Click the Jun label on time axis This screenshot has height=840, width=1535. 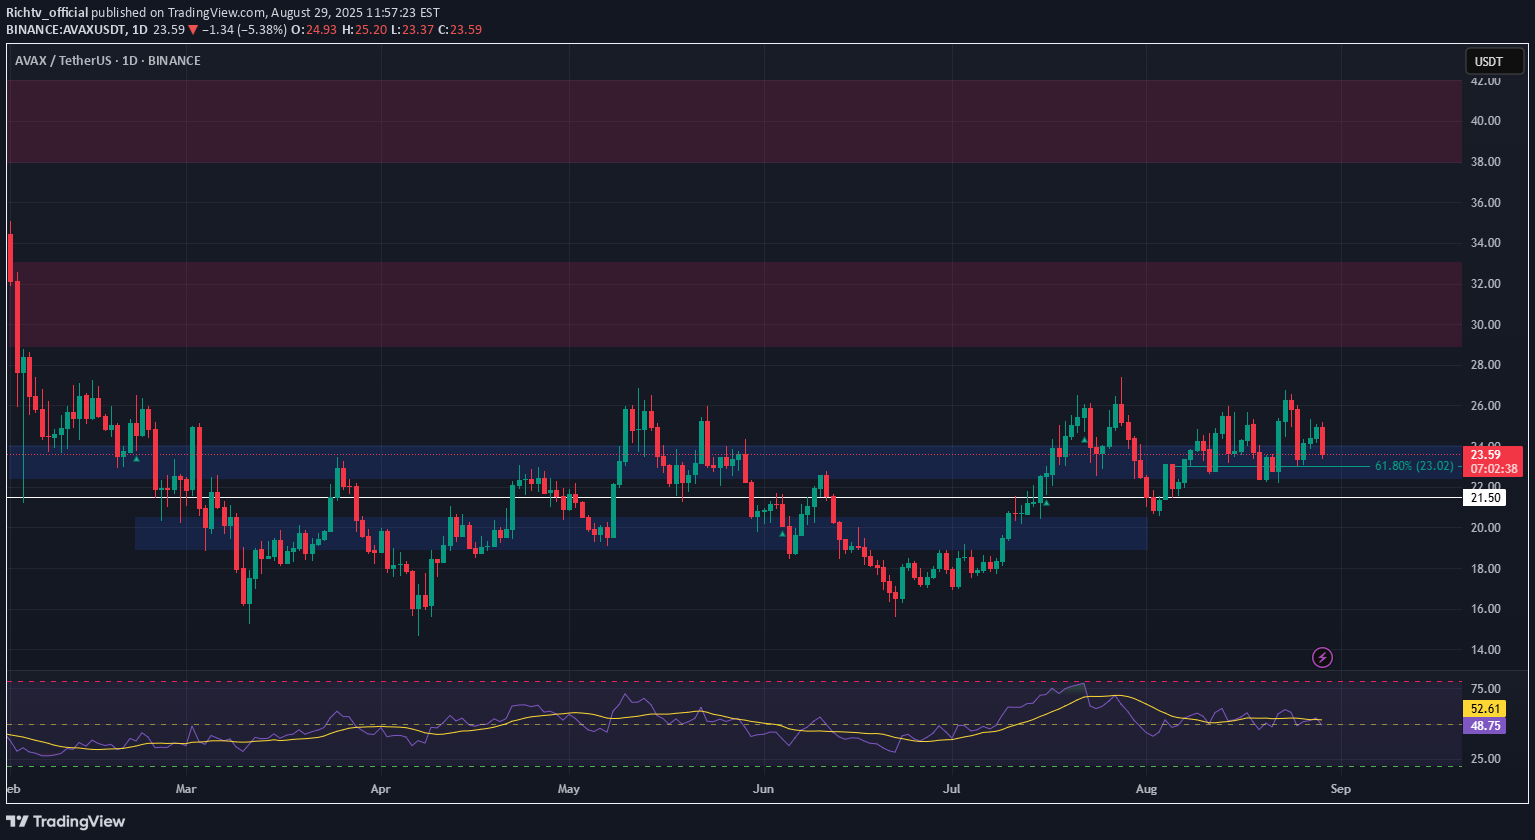763,789
